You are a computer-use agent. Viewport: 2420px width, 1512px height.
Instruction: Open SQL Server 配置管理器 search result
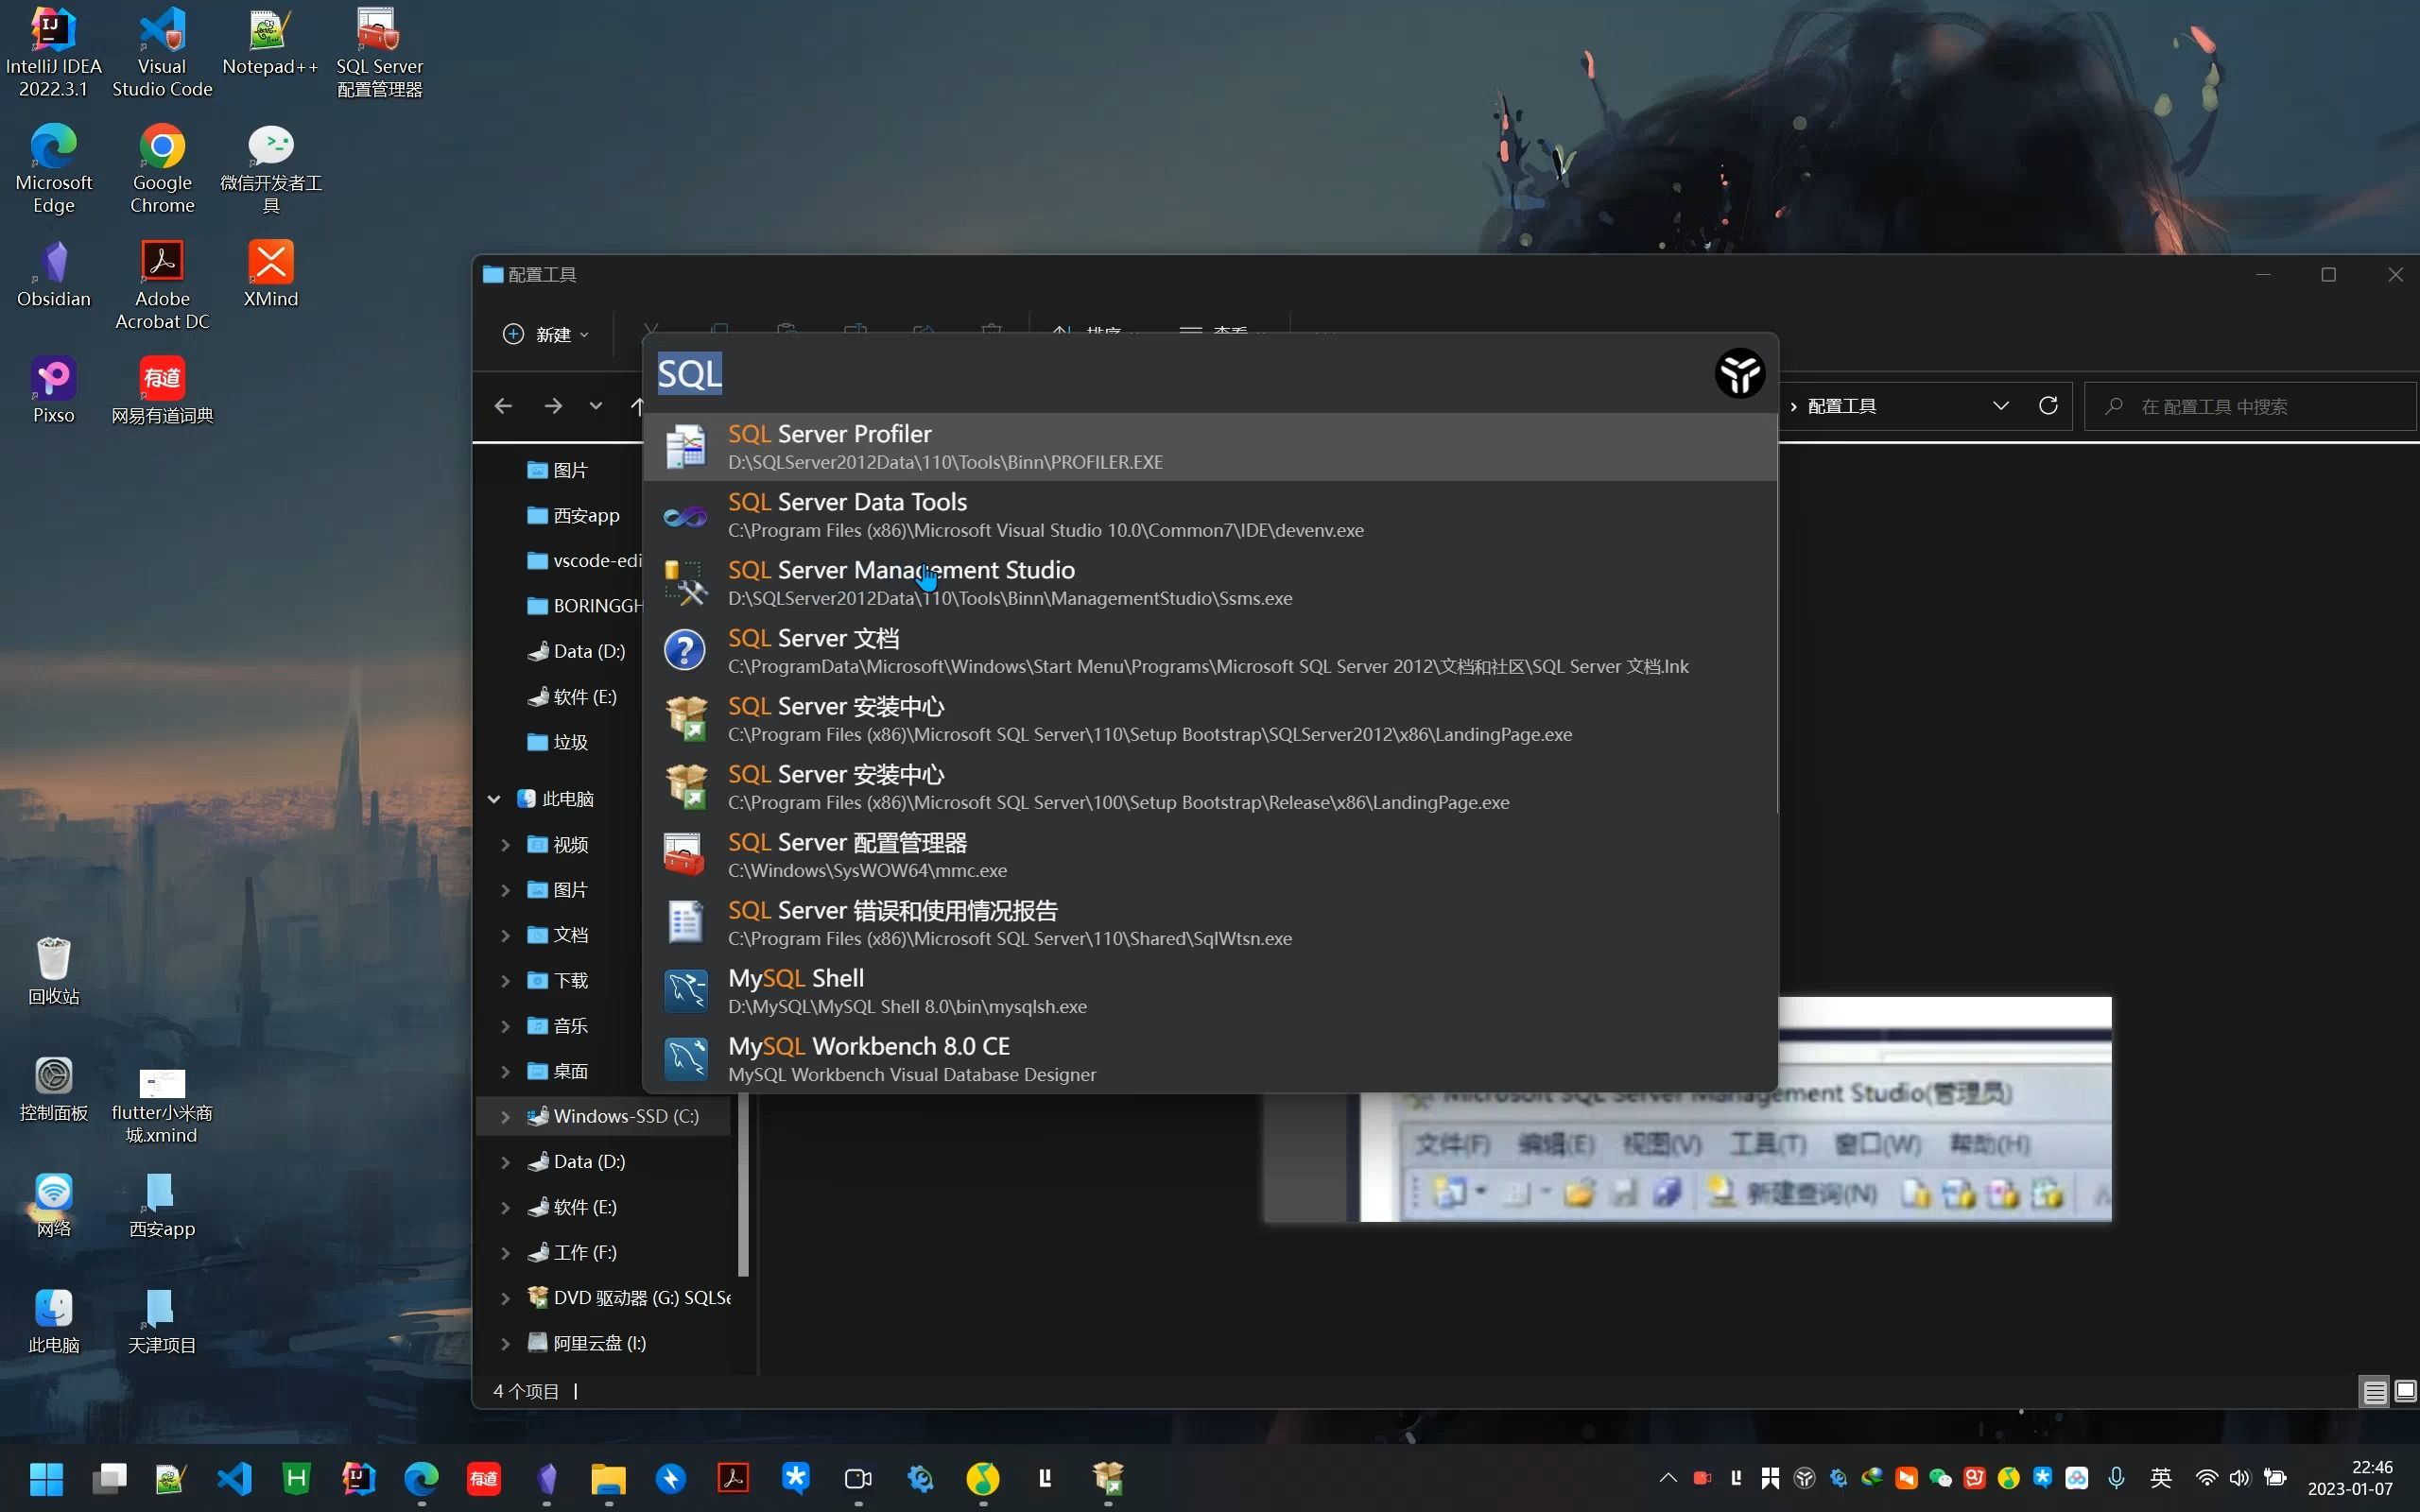tap(1210, 855)
